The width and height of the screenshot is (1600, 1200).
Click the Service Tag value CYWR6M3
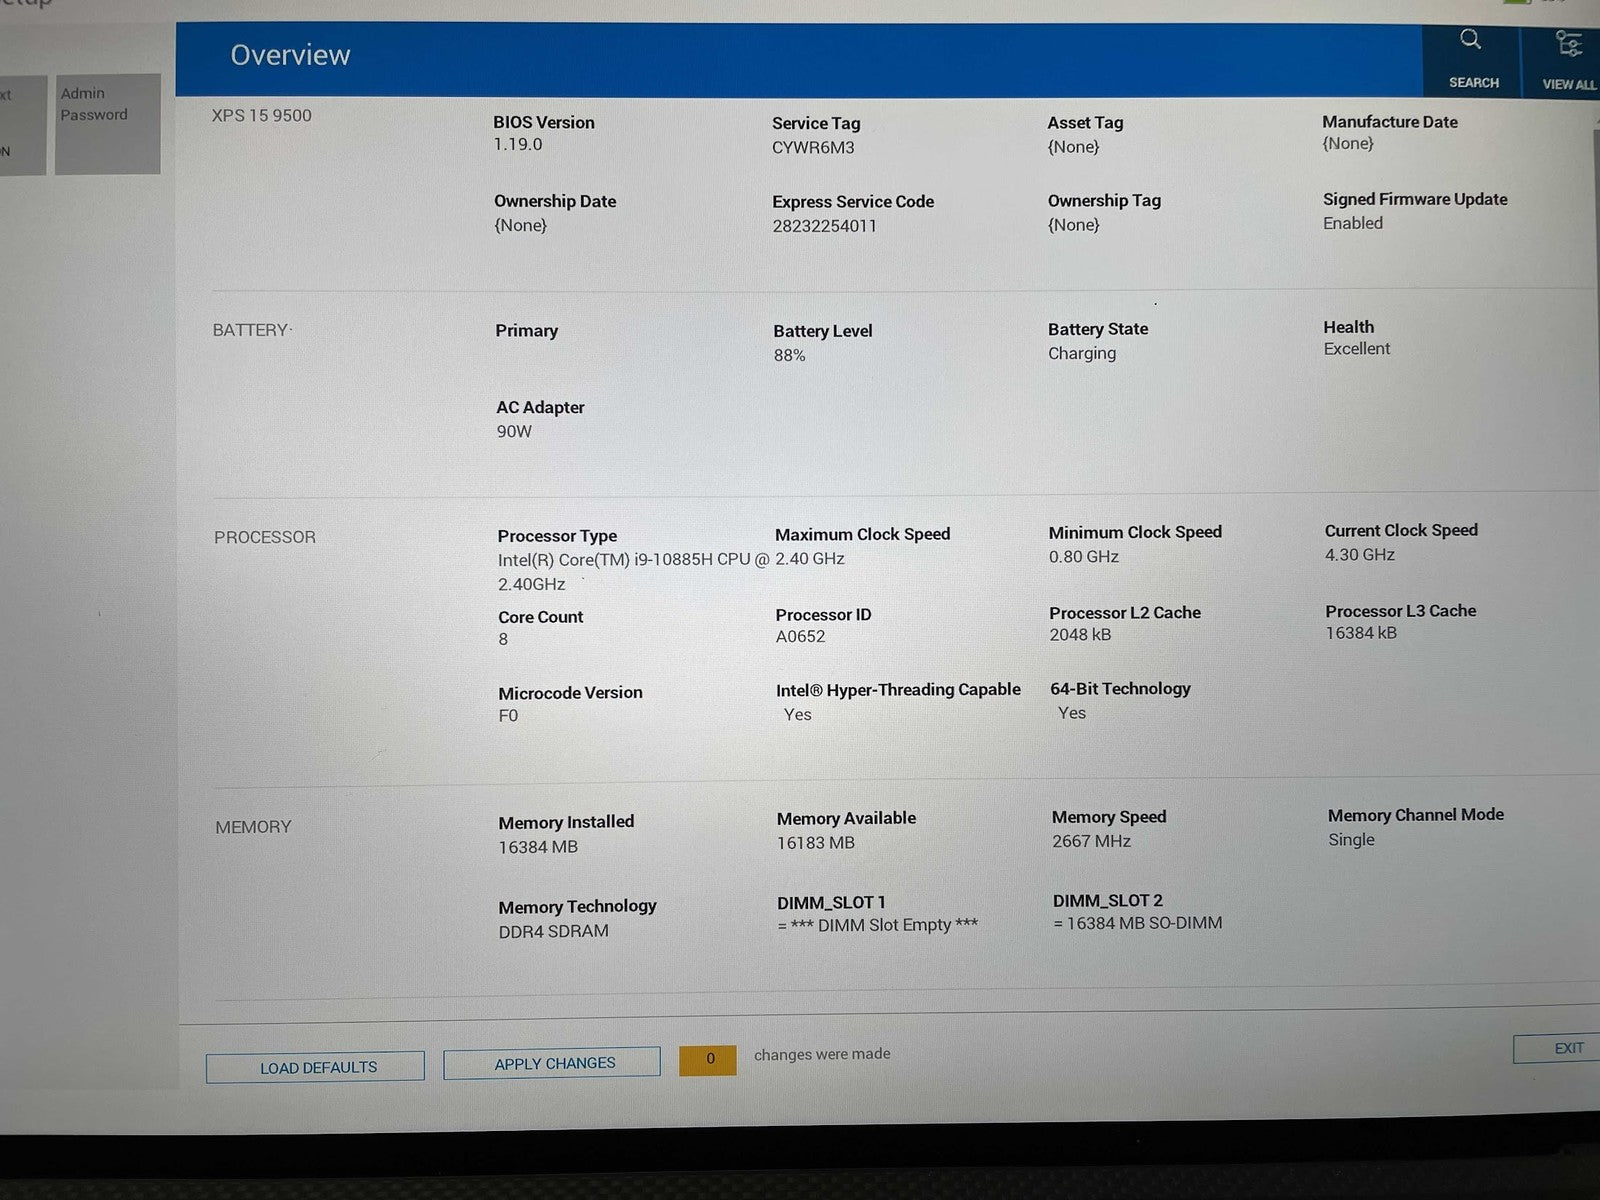(x=813, y=147)
